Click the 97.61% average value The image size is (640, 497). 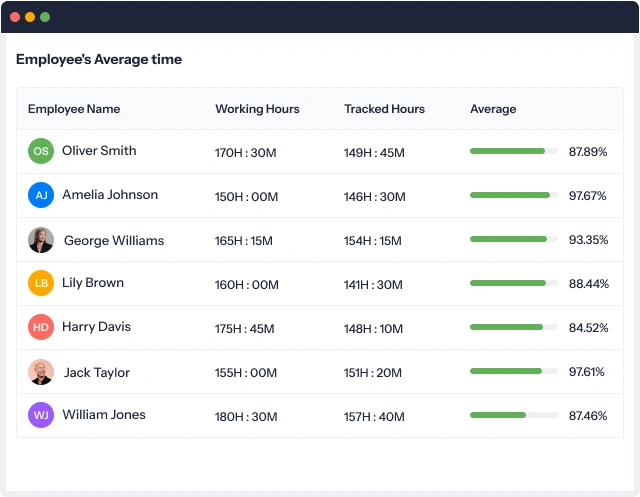tap(587, 372)
